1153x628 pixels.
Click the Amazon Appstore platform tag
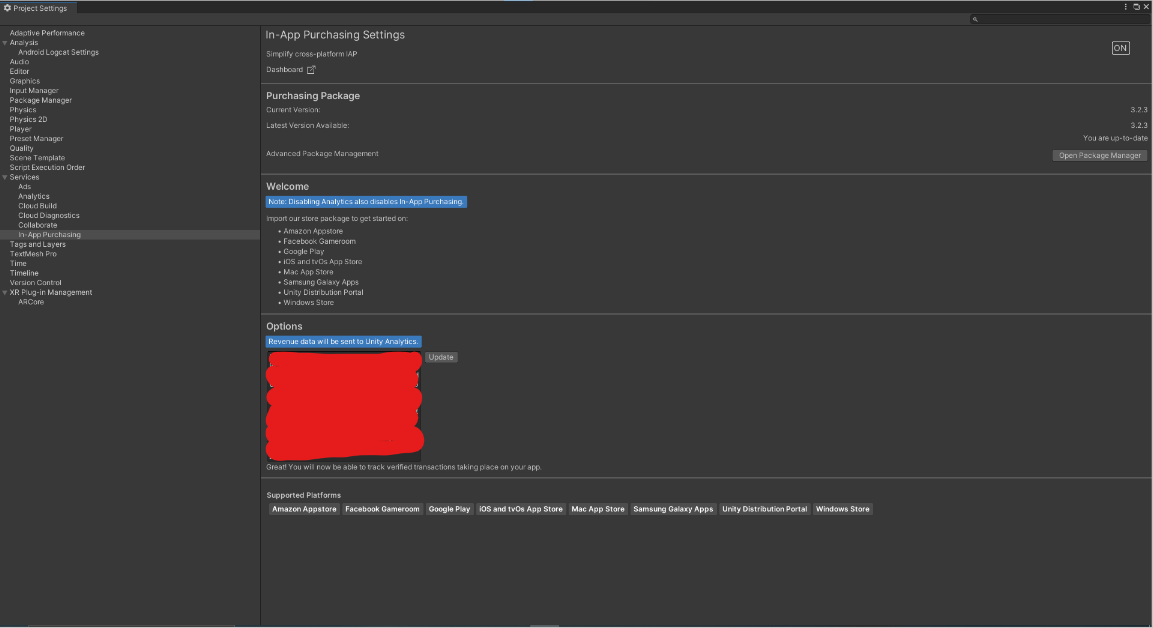click(304, 509)
